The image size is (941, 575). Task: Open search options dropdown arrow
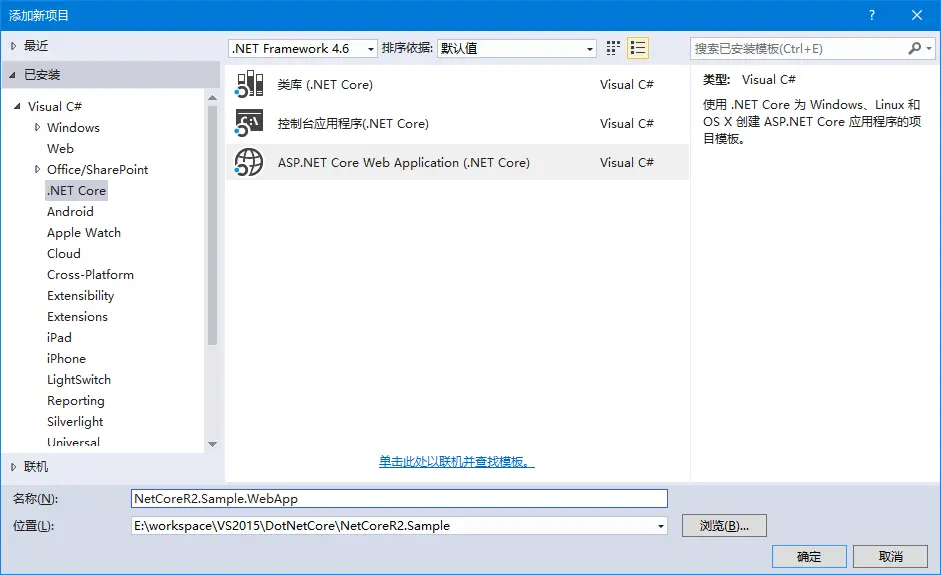[x=929, y=48]
